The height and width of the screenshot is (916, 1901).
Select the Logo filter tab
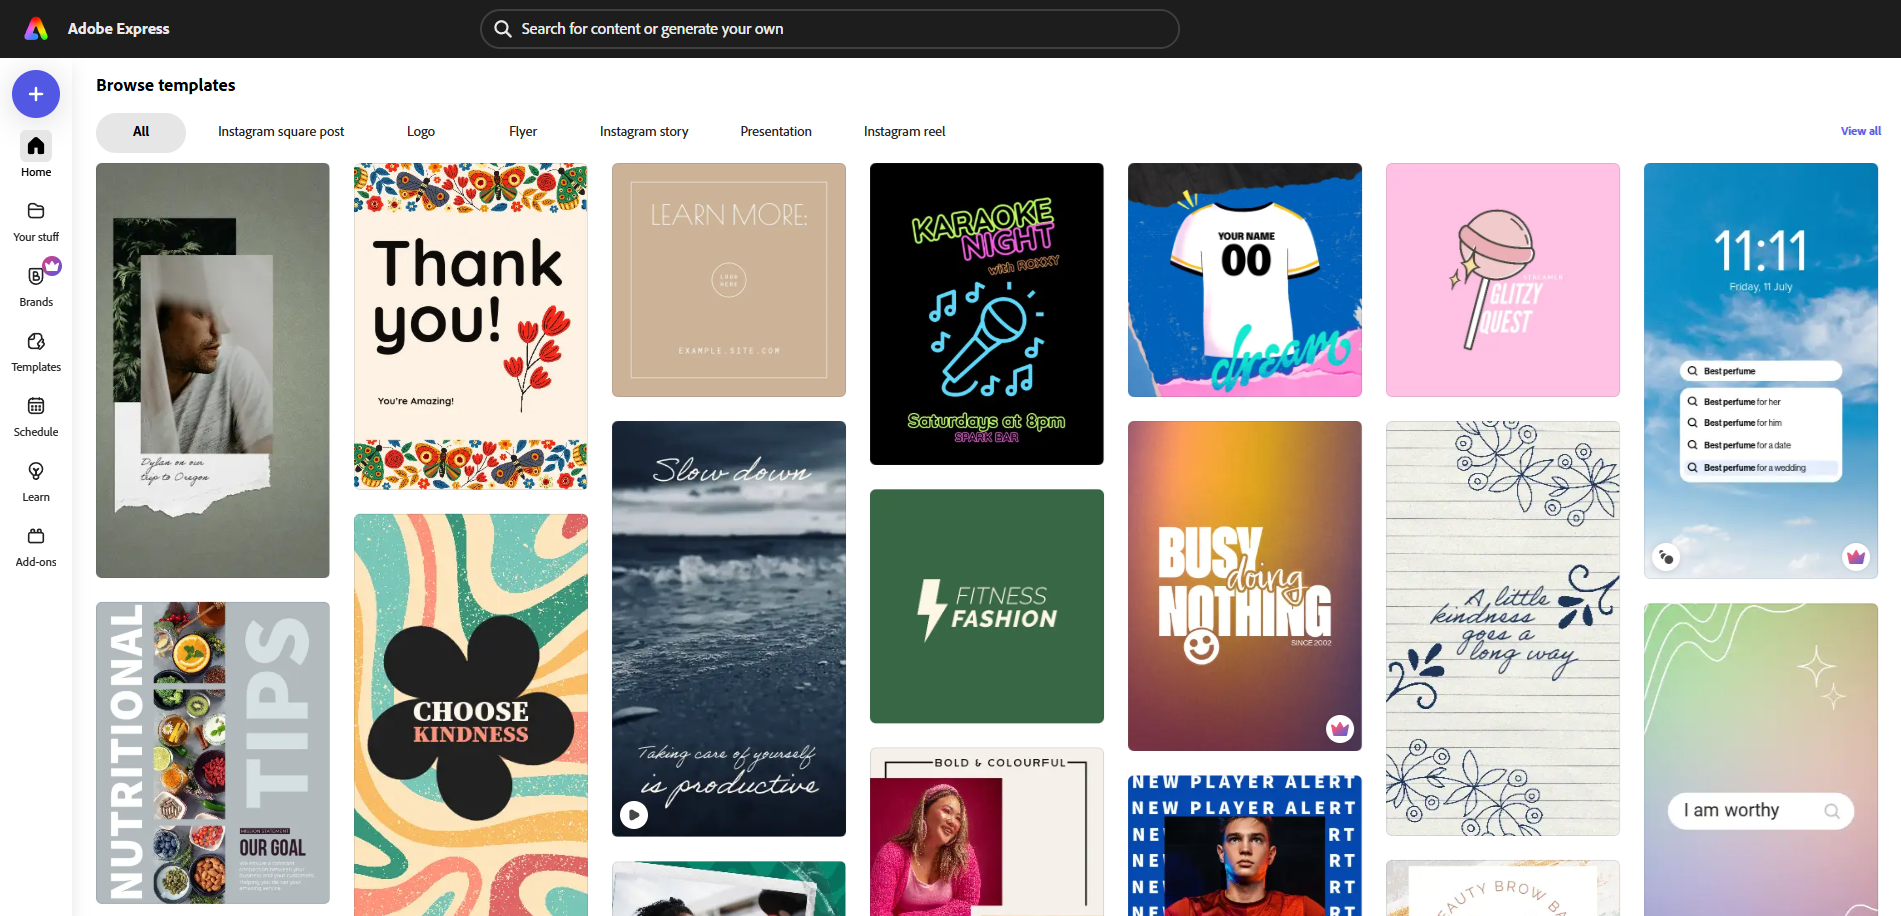(421, 132)
